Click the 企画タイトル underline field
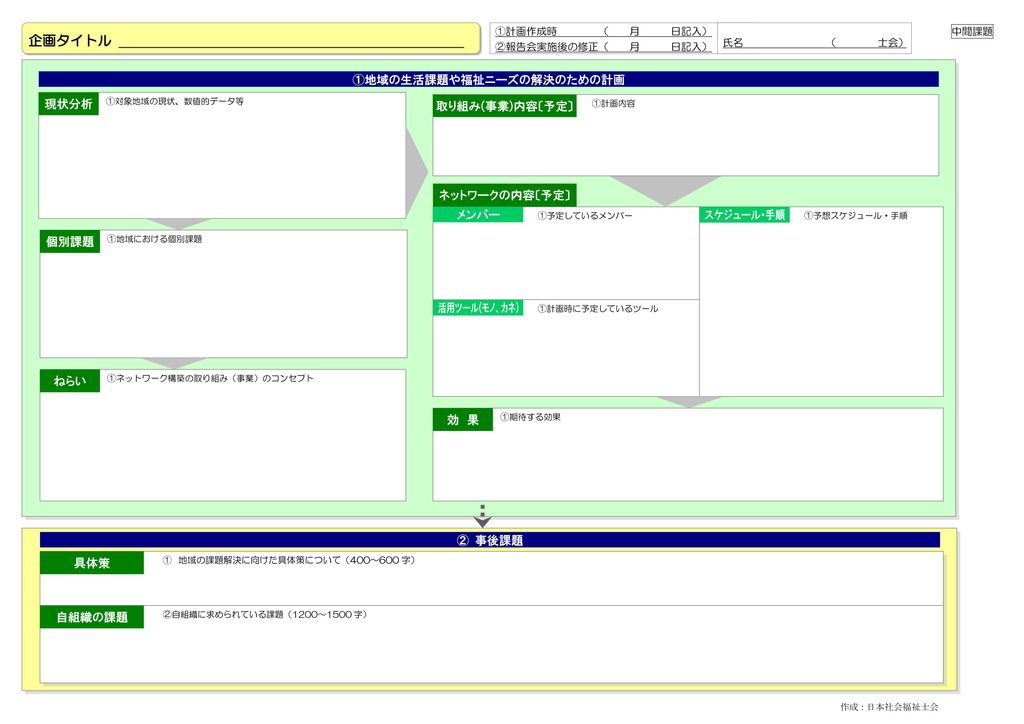The image size is (1024, 724). pos(291,42)
